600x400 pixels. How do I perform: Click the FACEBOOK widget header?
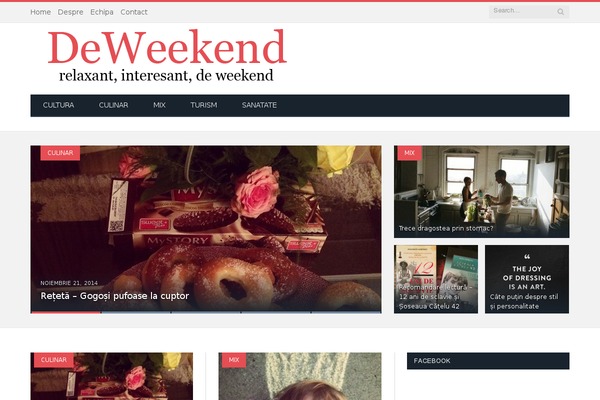pyautogui.click(x=488, y=361)
